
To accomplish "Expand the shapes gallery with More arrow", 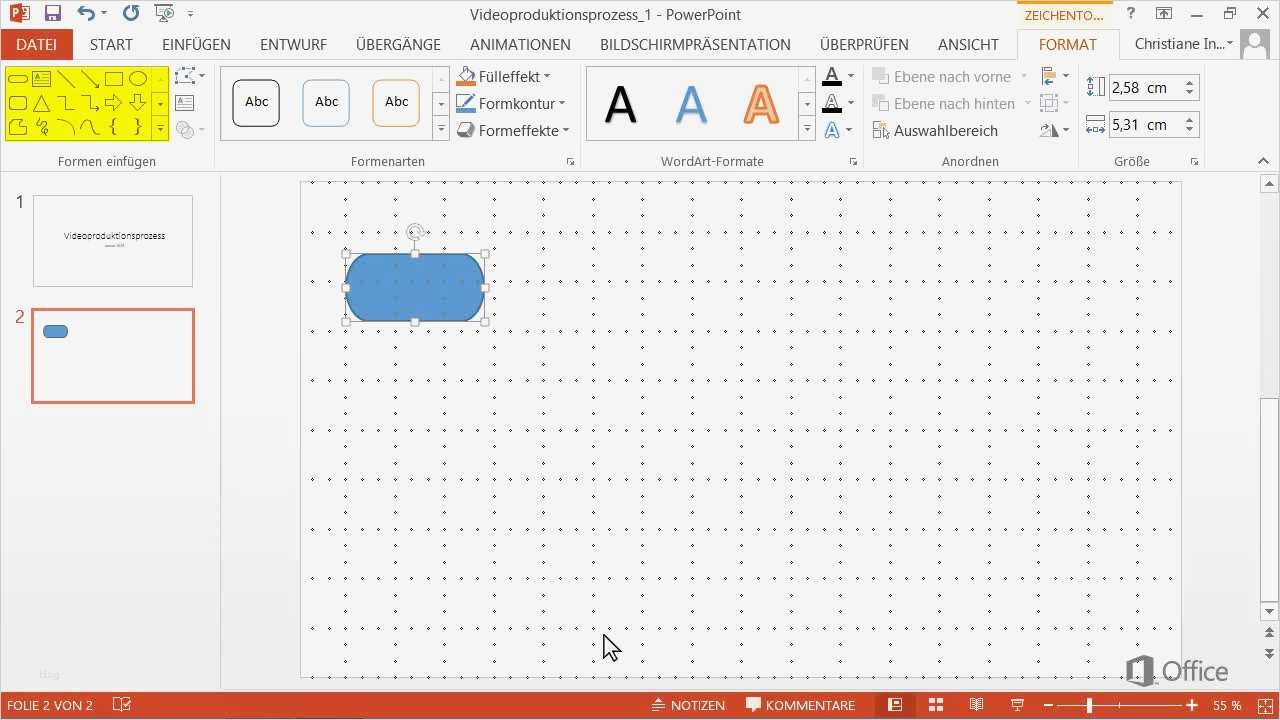I will (160, 128).
